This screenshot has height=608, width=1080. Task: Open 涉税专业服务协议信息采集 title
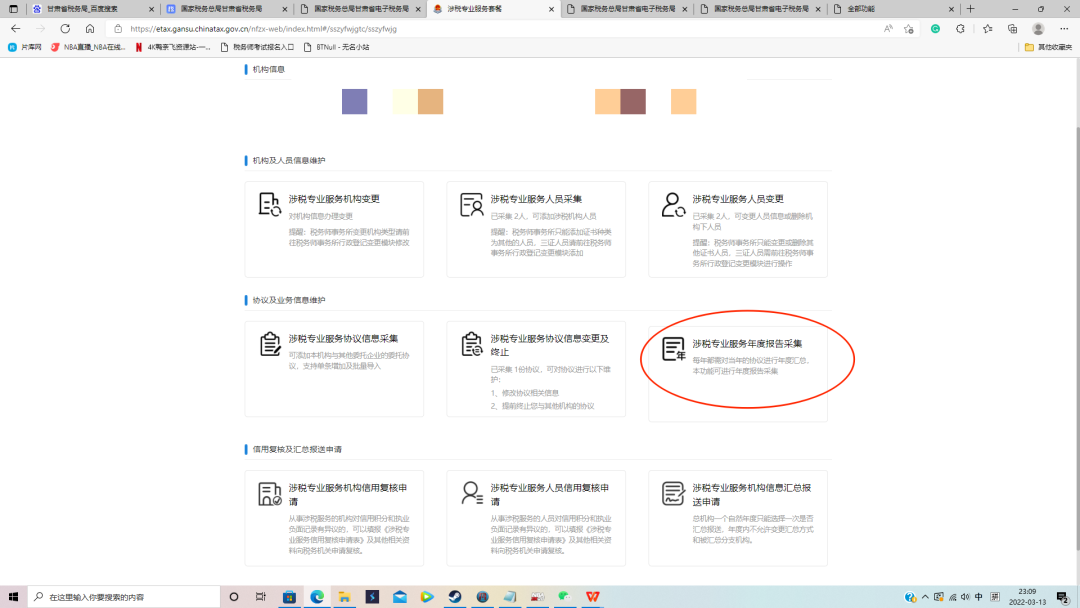click(x=343, y=339)
